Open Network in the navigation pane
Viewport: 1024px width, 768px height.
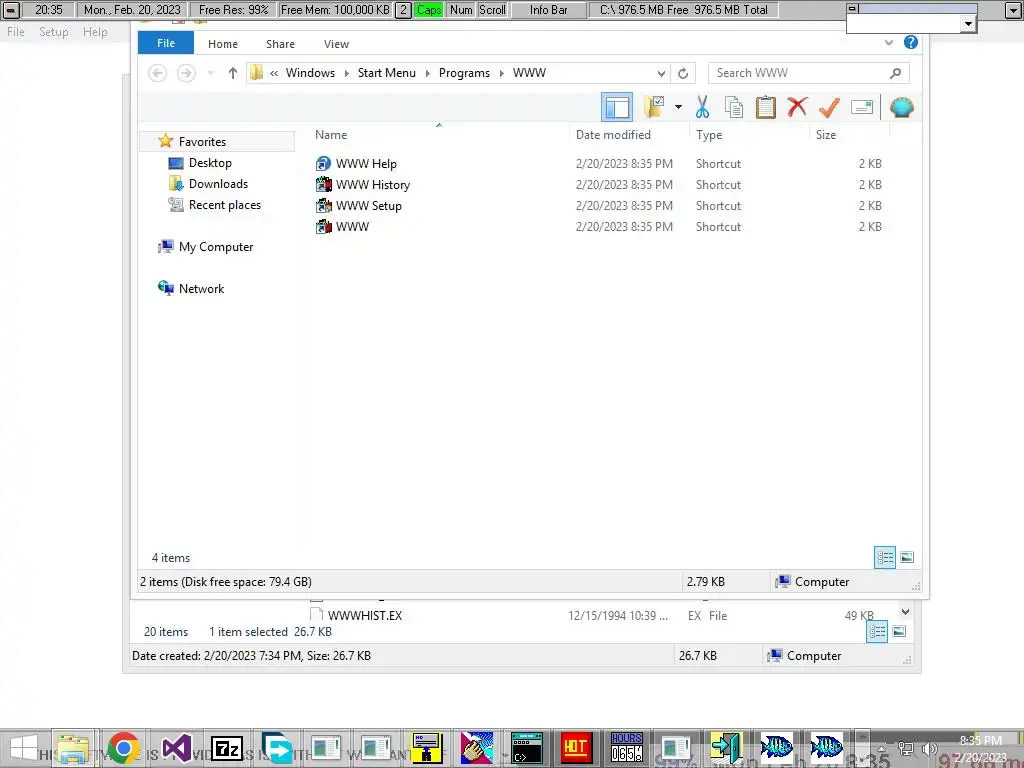tap(201, 288)
